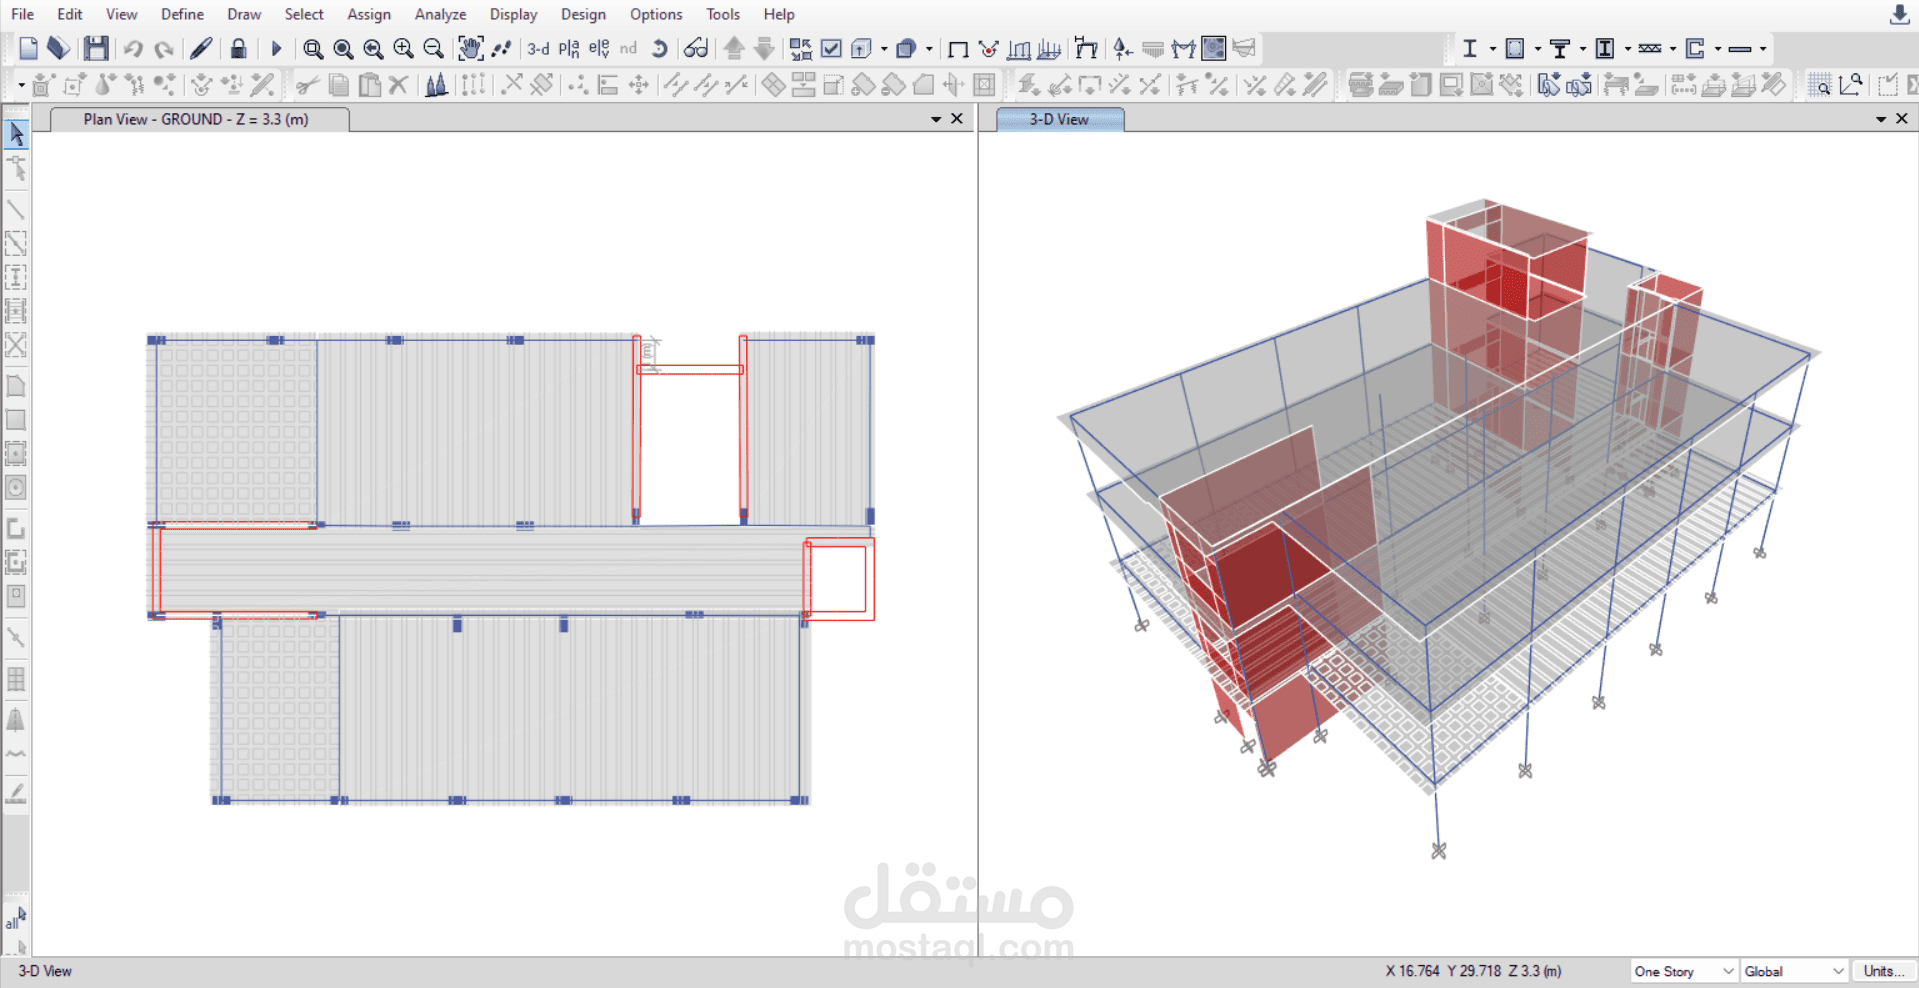Open the steel joist design dropdown arrow

coord(1672,48)
